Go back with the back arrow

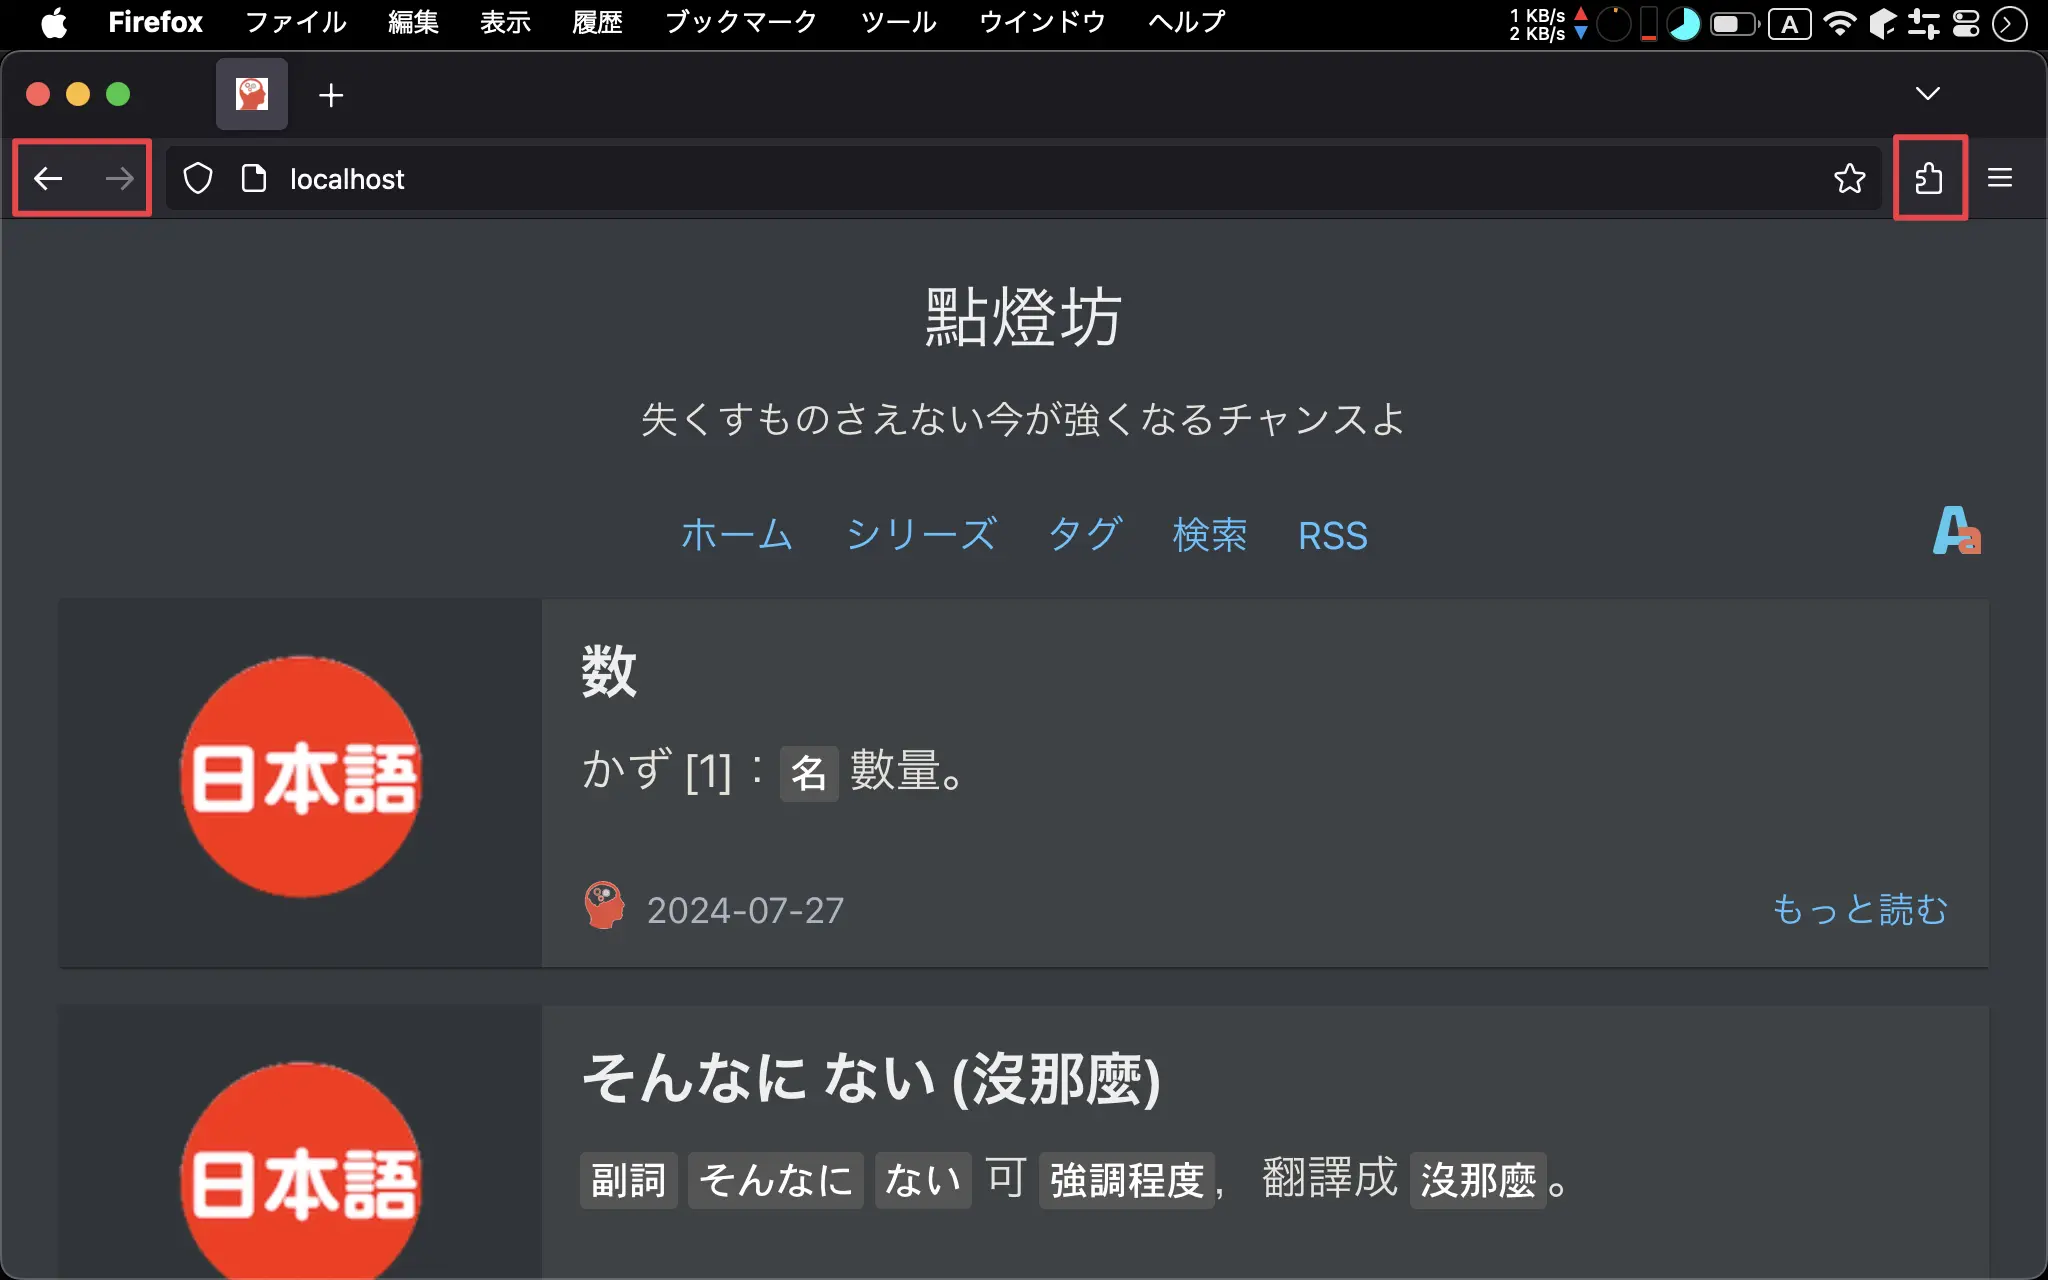tap(48, 179)
